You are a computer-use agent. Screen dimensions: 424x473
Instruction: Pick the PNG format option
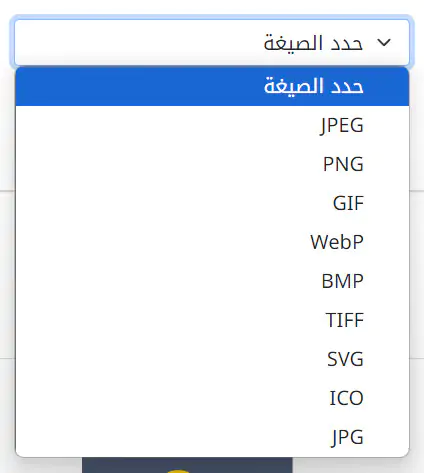(212, 164)
